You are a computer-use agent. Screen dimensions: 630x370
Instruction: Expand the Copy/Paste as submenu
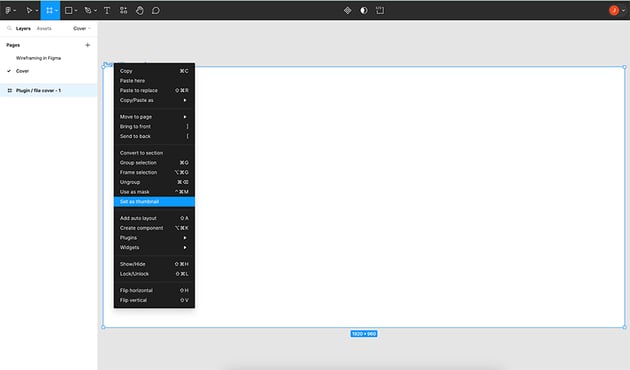pyautogui.click(x=154, y=100)
